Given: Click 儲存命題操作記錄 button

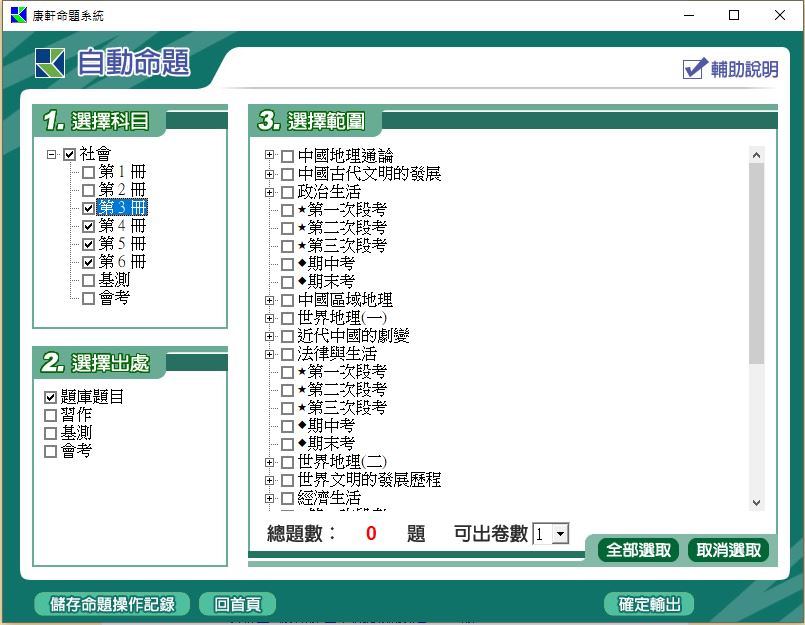Looking at the screenshot, I should pyautogui.click(x=111, y=604).
